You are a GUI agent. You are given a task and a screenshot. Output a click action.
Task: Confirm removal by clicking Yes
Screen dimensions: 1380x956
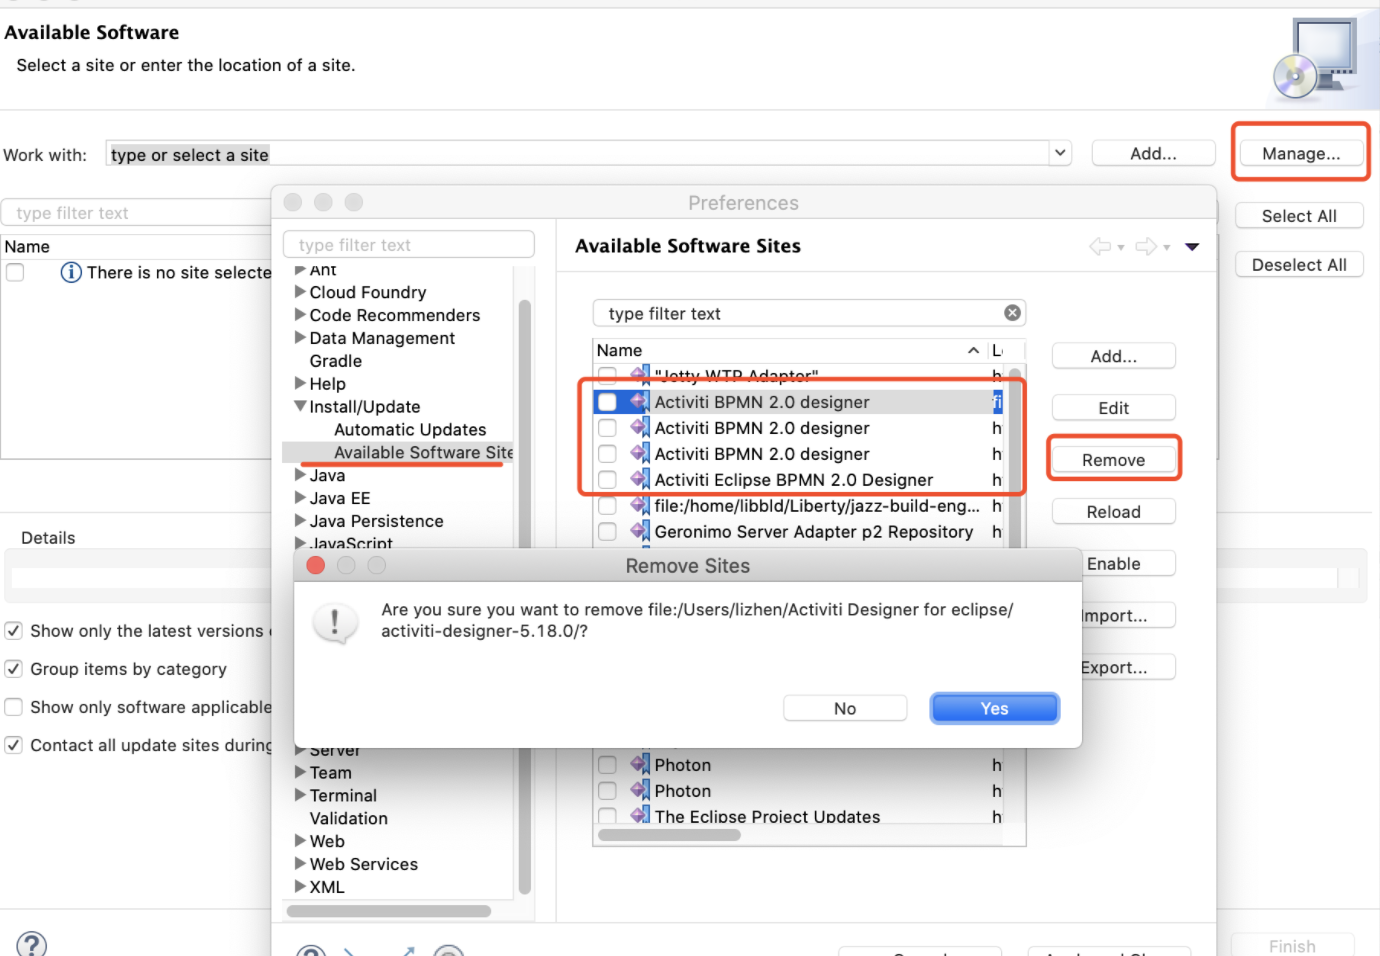click(x=994, y=708)
